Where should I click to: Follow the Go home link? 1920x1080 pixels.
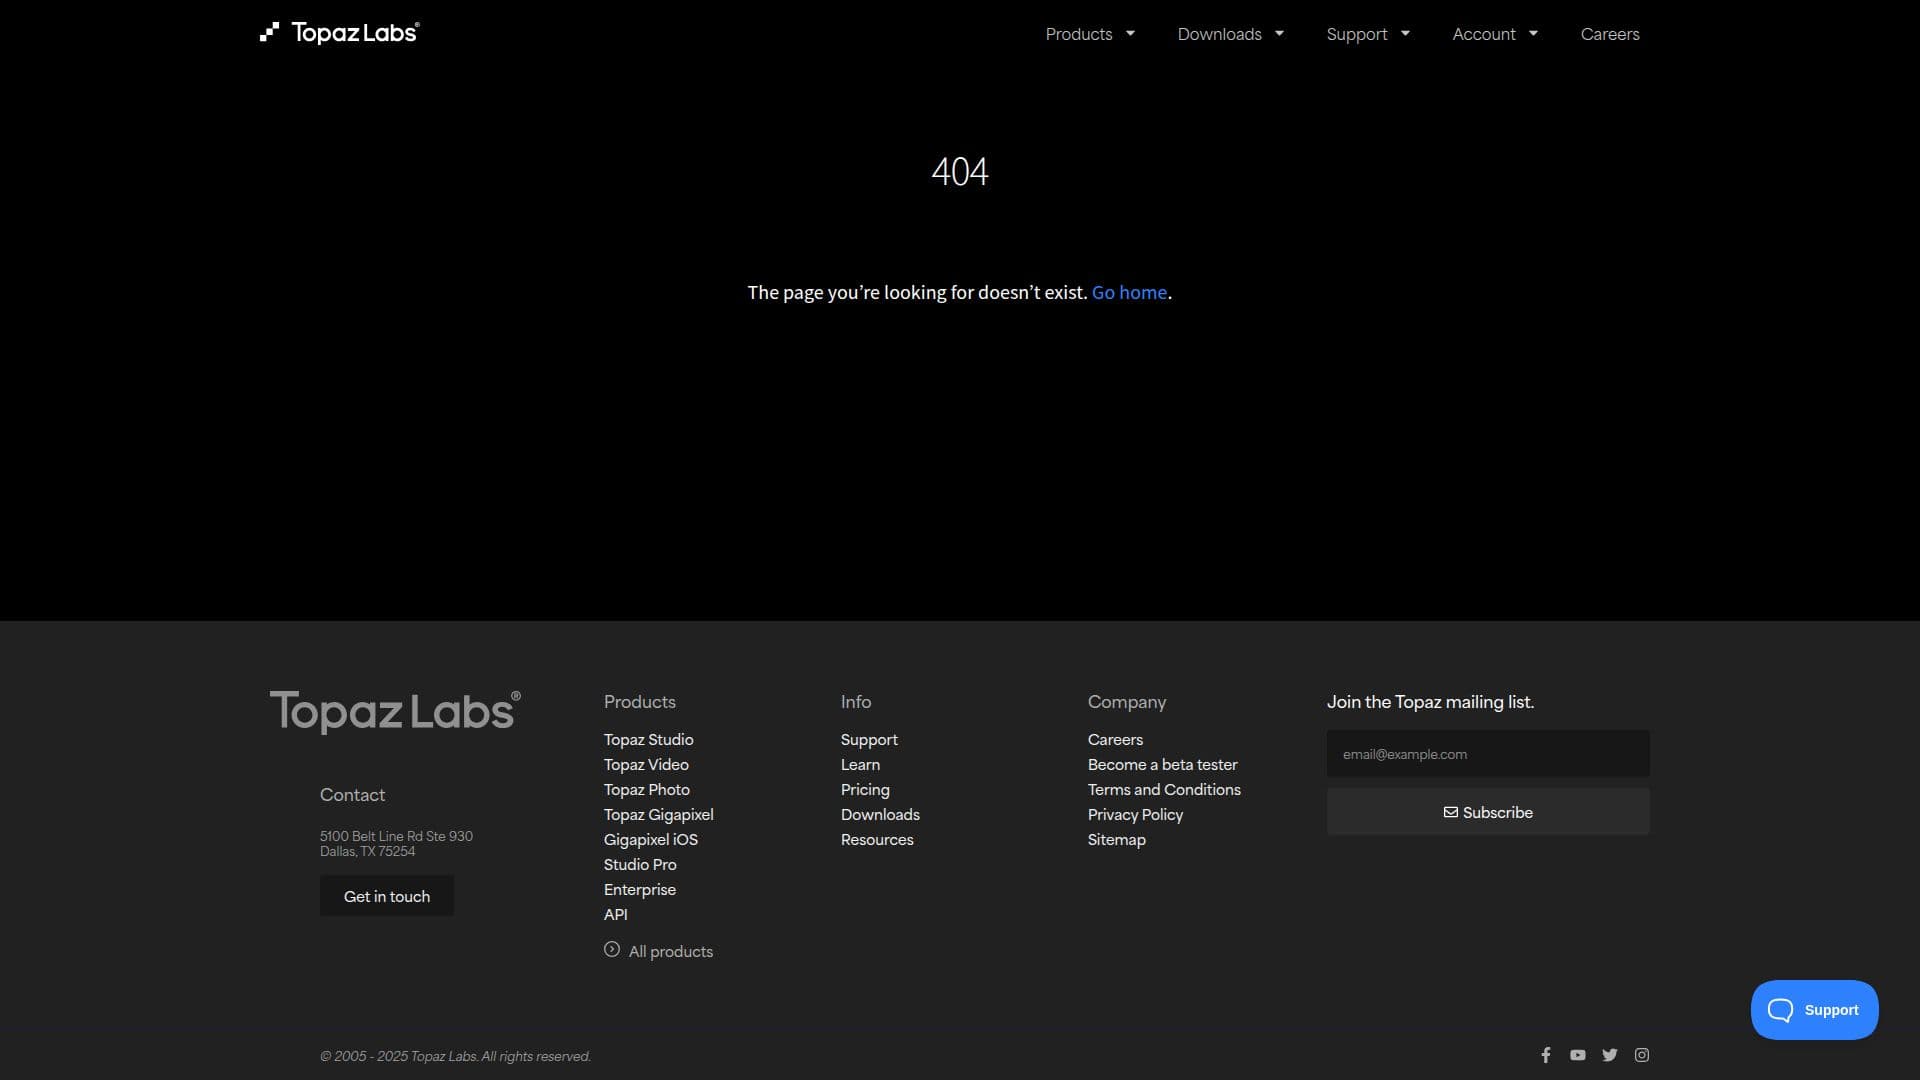pyautogui.click(x=1129, y=292)
